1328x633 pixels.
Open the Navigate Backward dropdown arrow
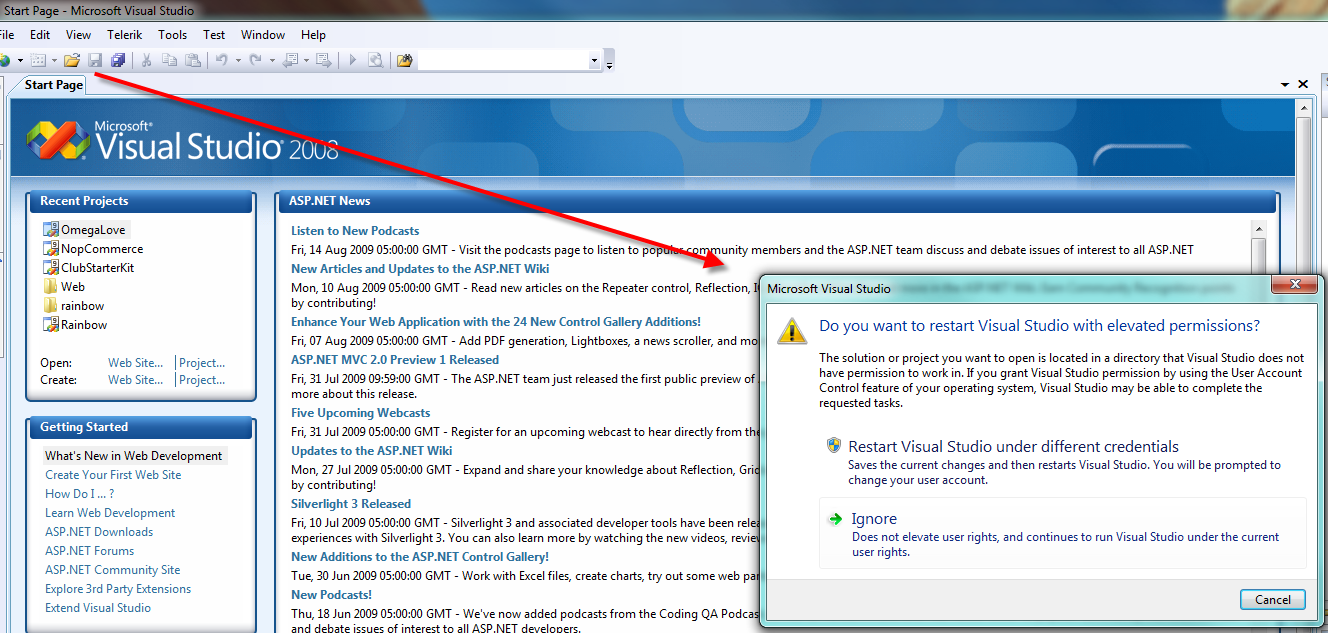click(x=306, y=61)
